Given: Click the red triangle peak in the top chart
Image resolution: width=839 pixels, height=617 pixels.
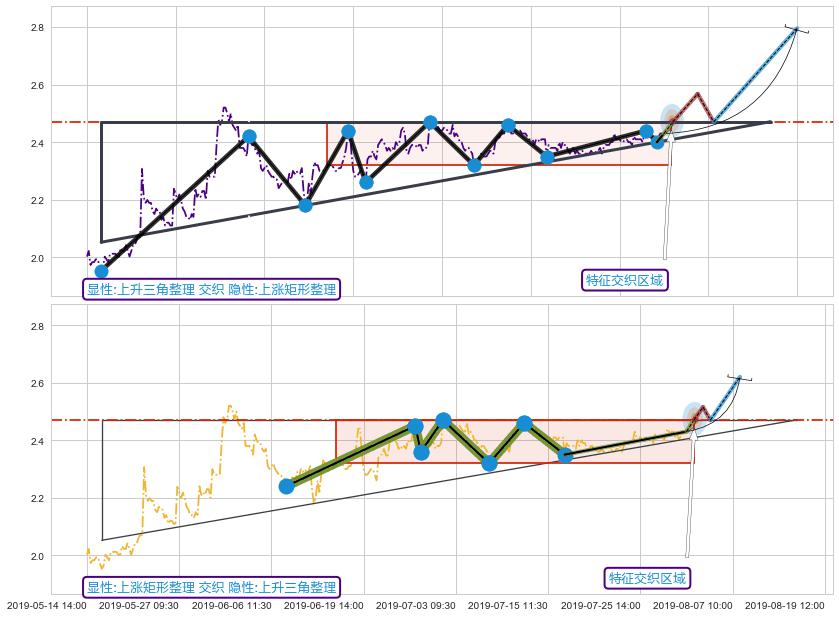Looking at the screenshot, I should coord(697,94).
